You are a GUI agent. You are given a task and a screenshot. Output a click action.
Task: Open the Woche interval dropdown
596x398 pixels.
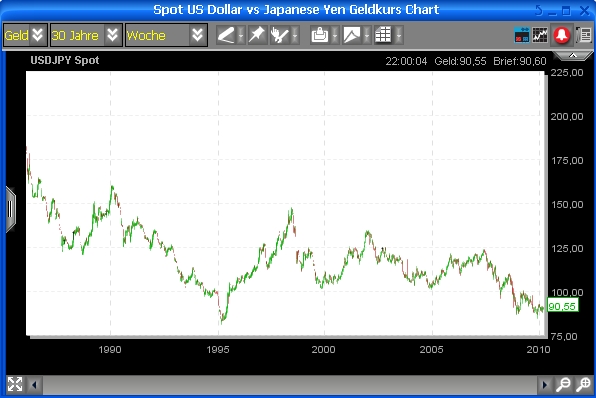pyautogui.click(x=166, y=35)
